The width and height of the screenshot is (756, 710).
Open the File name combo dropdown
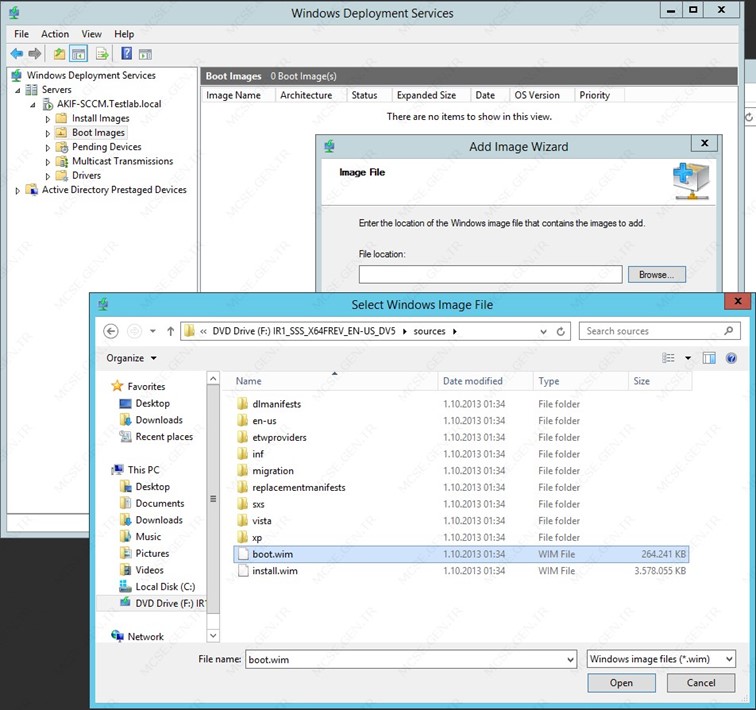[570, 659]
